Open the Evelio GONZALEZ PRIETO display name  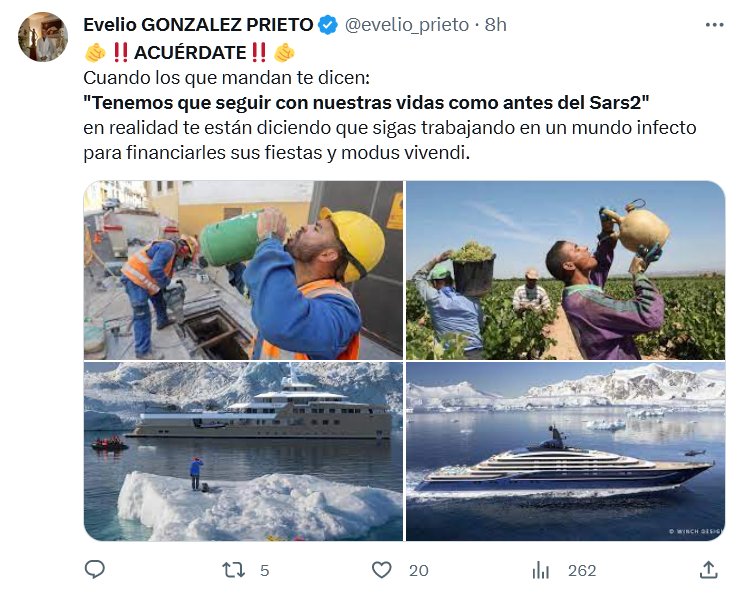pyautogui.click(x=198, y=25)
